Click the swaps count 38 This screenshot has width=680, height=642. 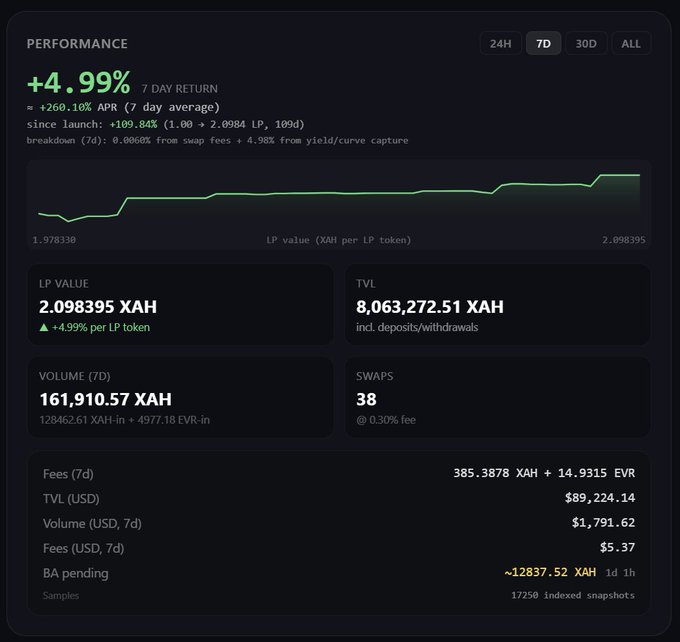(366, 399)
